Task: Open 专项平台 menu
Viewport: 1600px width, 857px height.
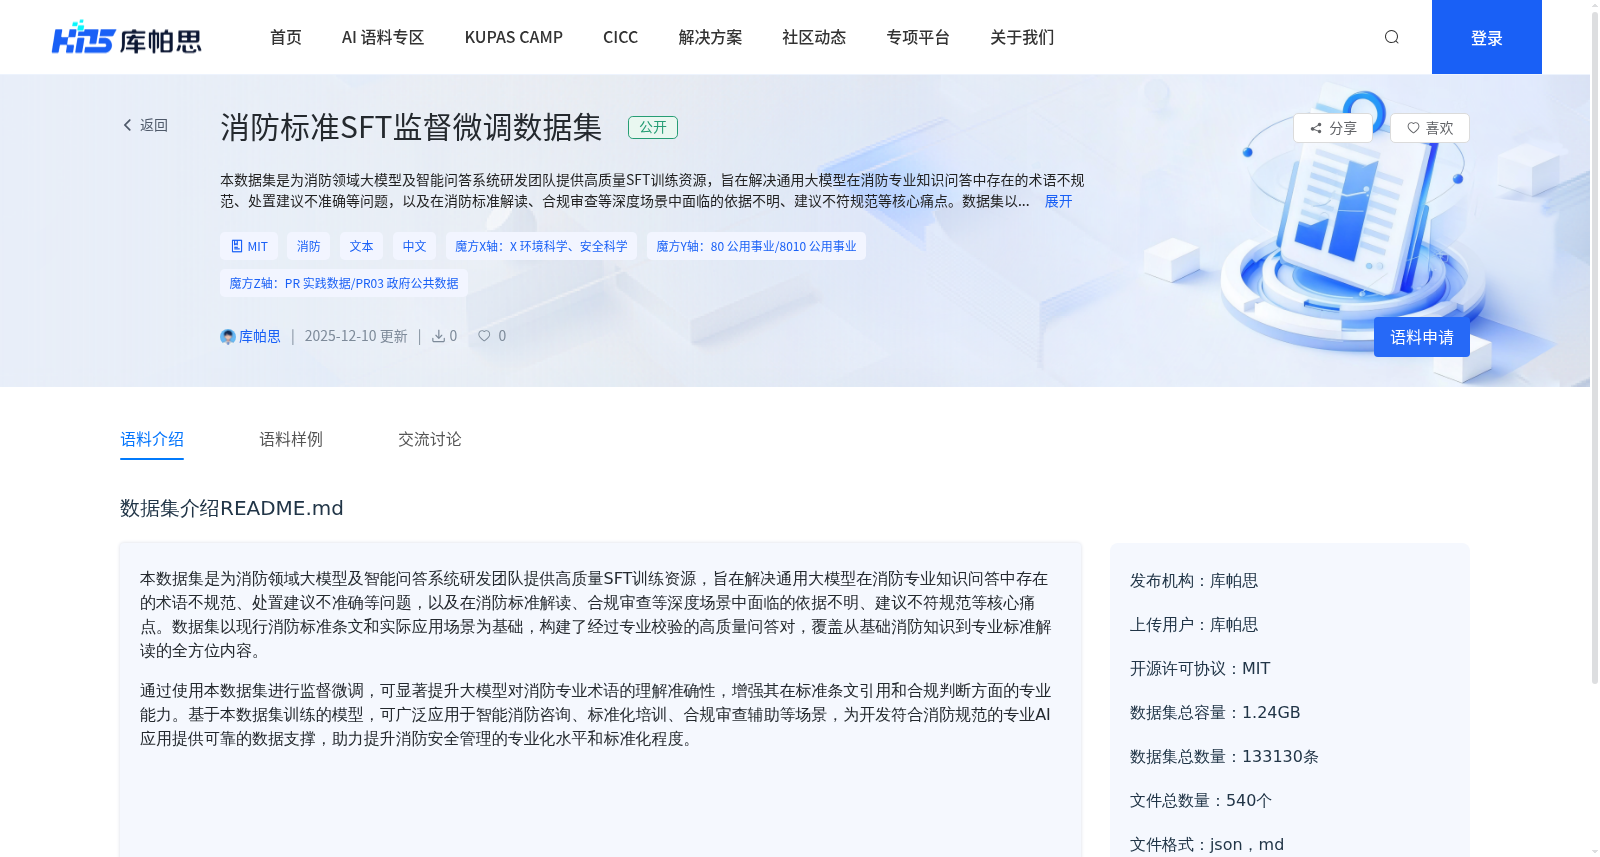Action: coord(918,37)
